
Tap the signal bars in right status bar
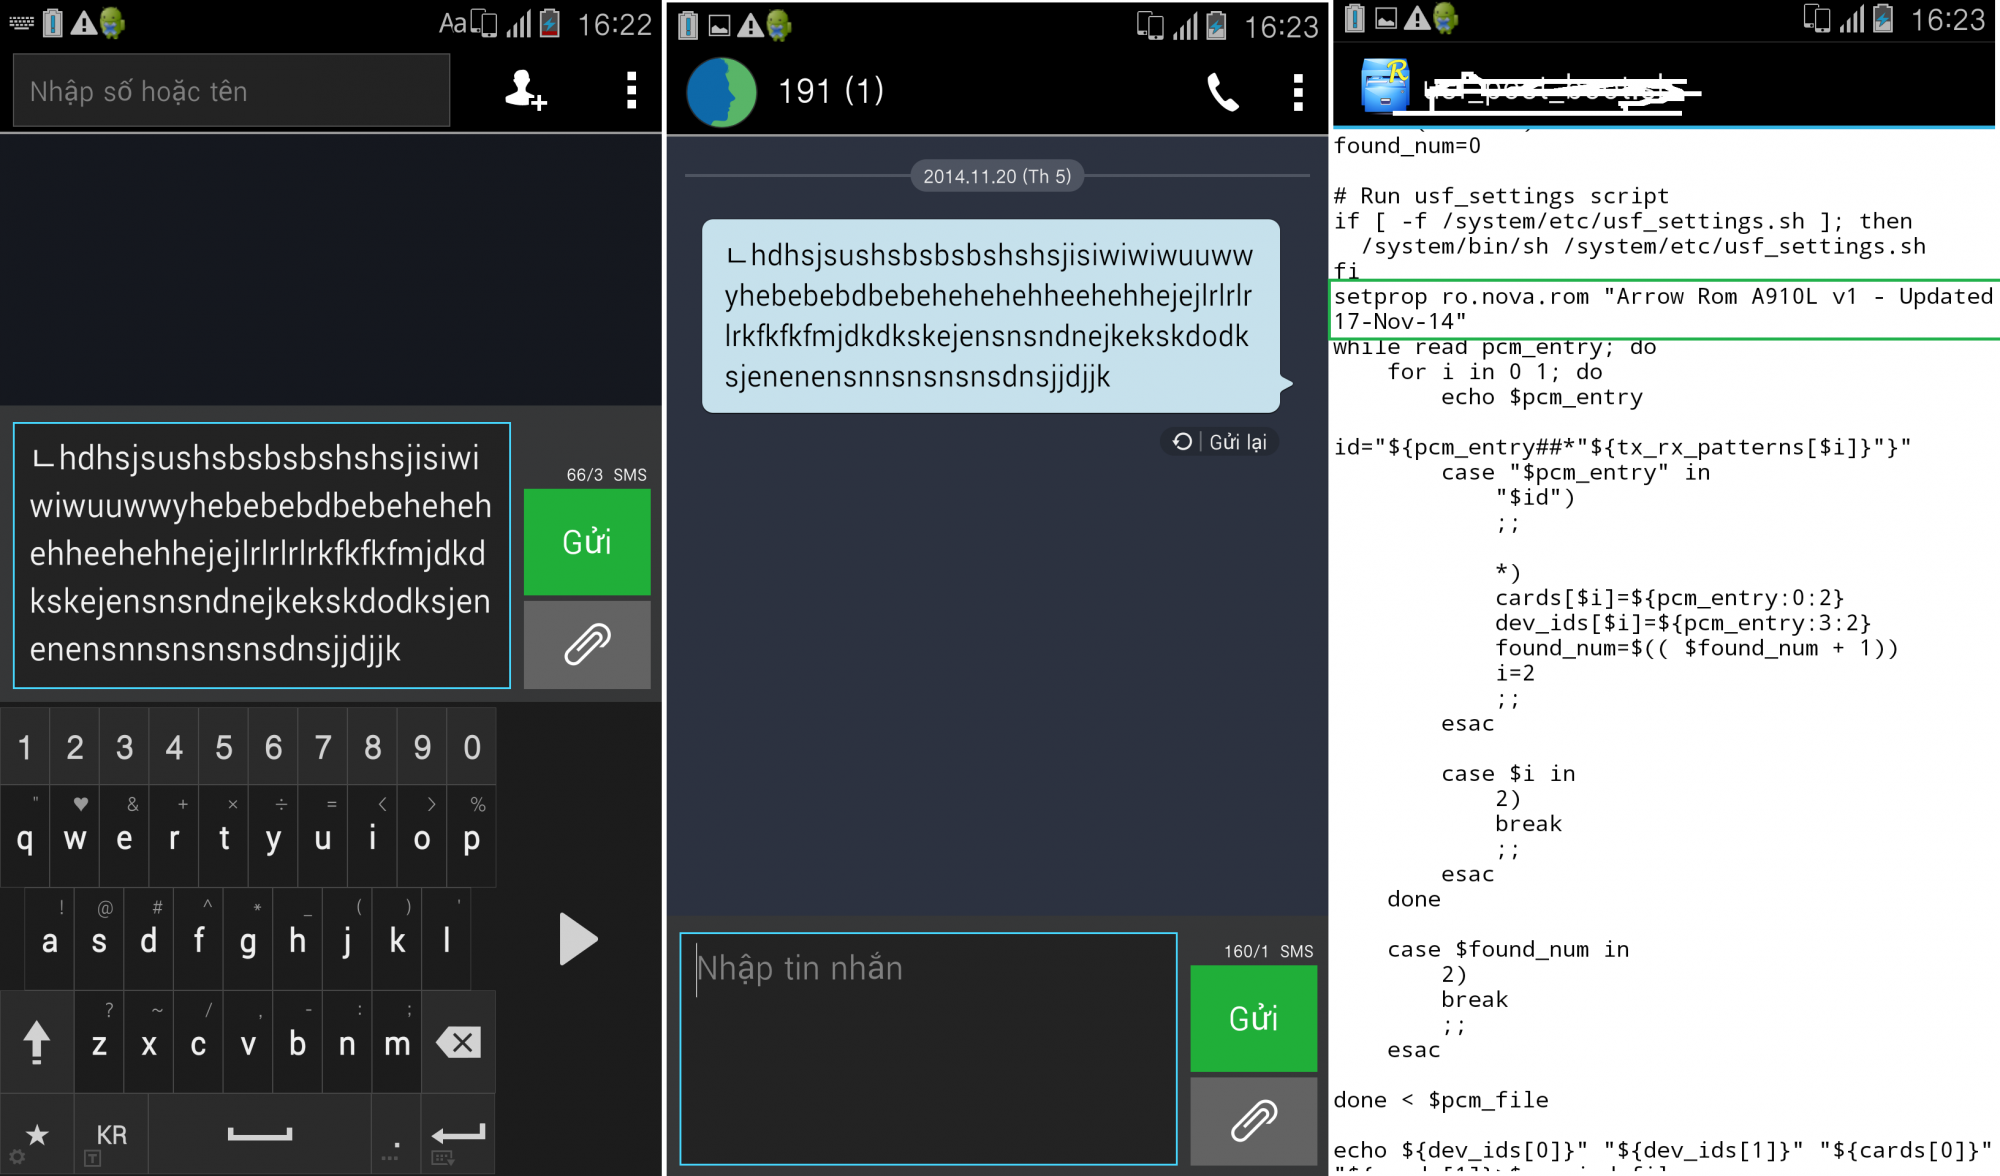(1850, 19)
